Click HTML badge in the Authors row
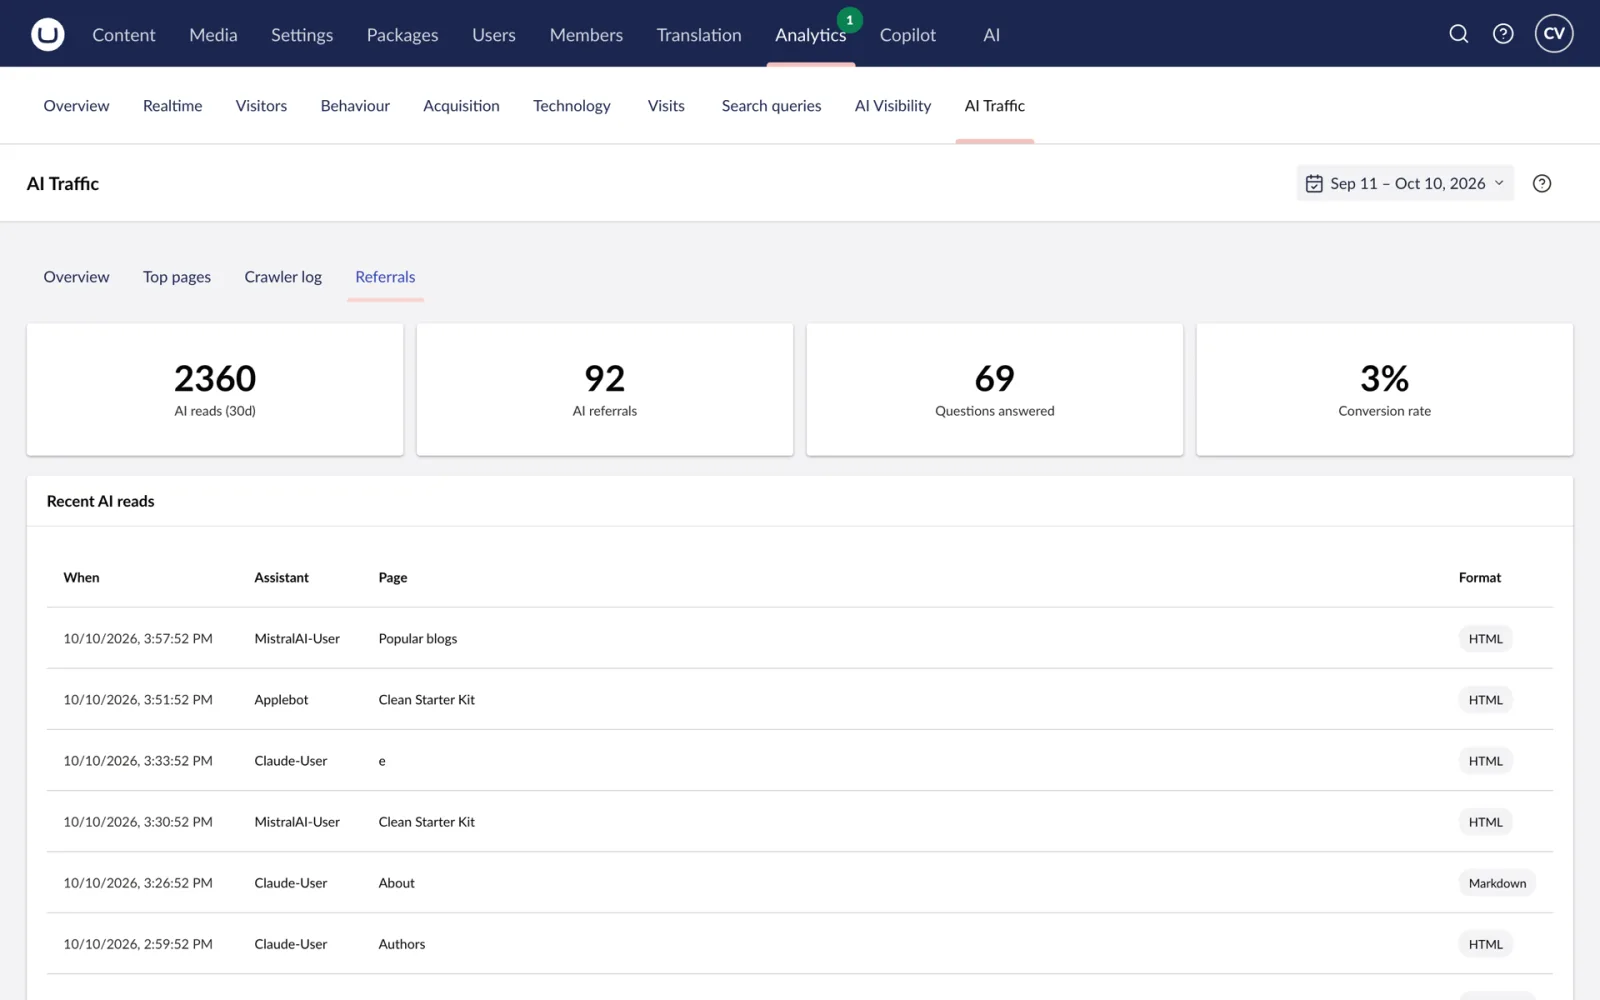The height and width of the screenshot is (1000, 1600). (1485, 944)
